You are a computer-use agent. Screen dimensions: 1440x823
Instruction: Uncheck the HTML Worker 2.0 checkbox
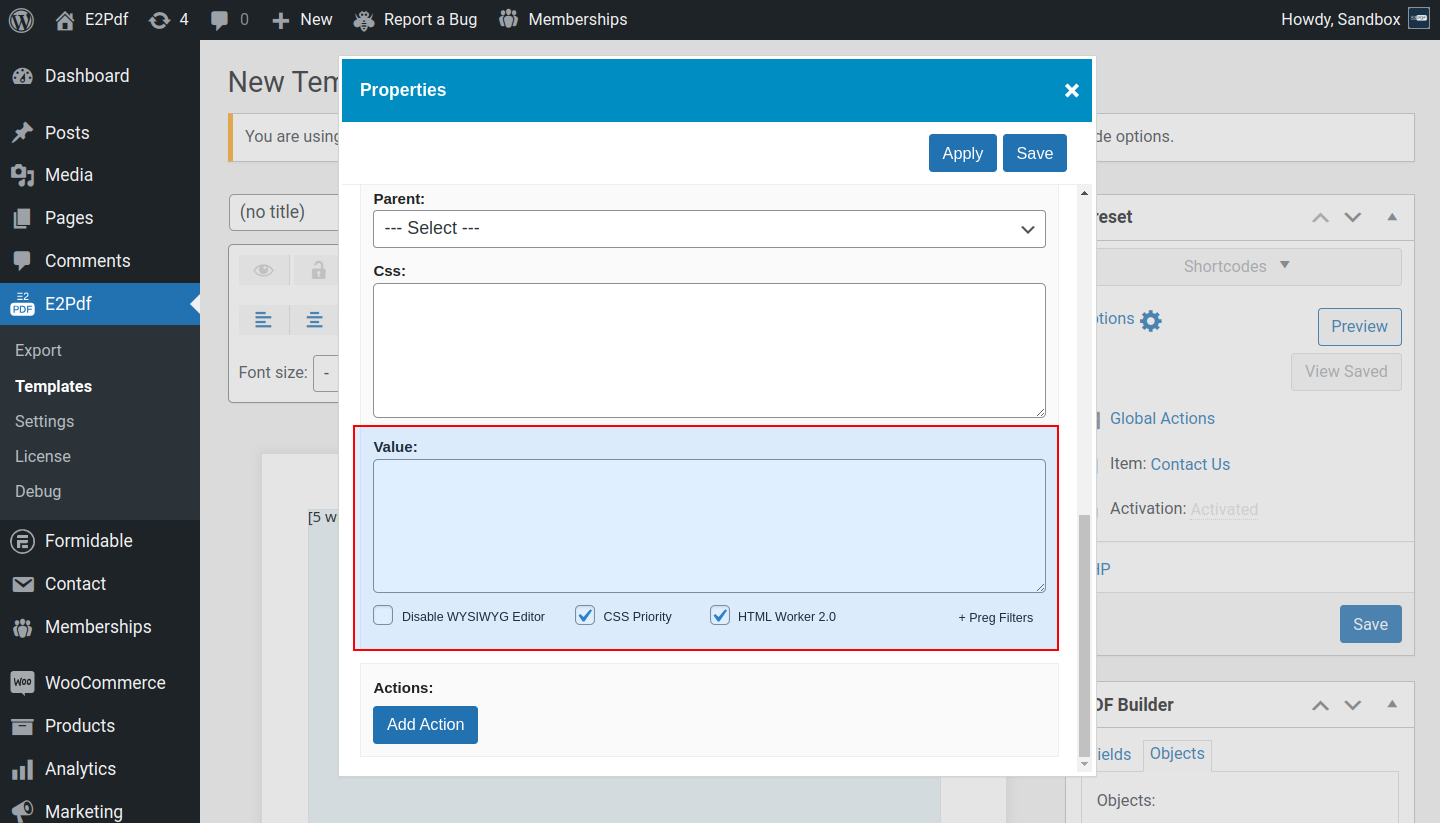[720, 615]
